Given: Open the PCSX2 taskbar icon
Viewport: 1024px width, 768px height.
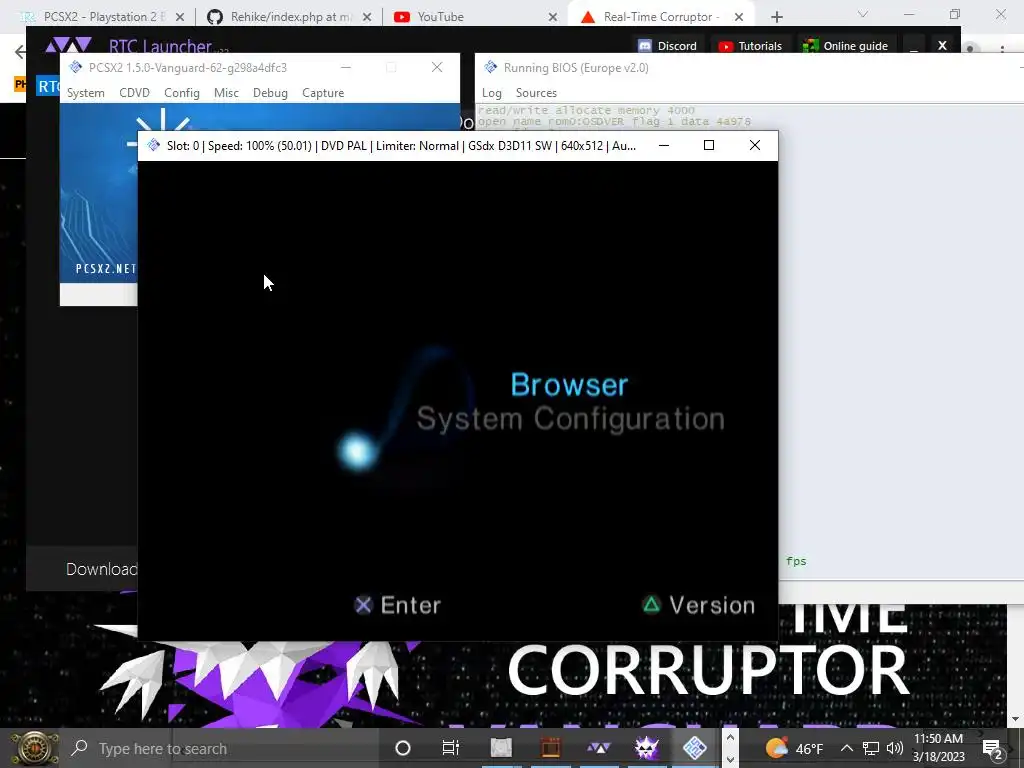Looking at the screenshot, I should tap(694, 748).
